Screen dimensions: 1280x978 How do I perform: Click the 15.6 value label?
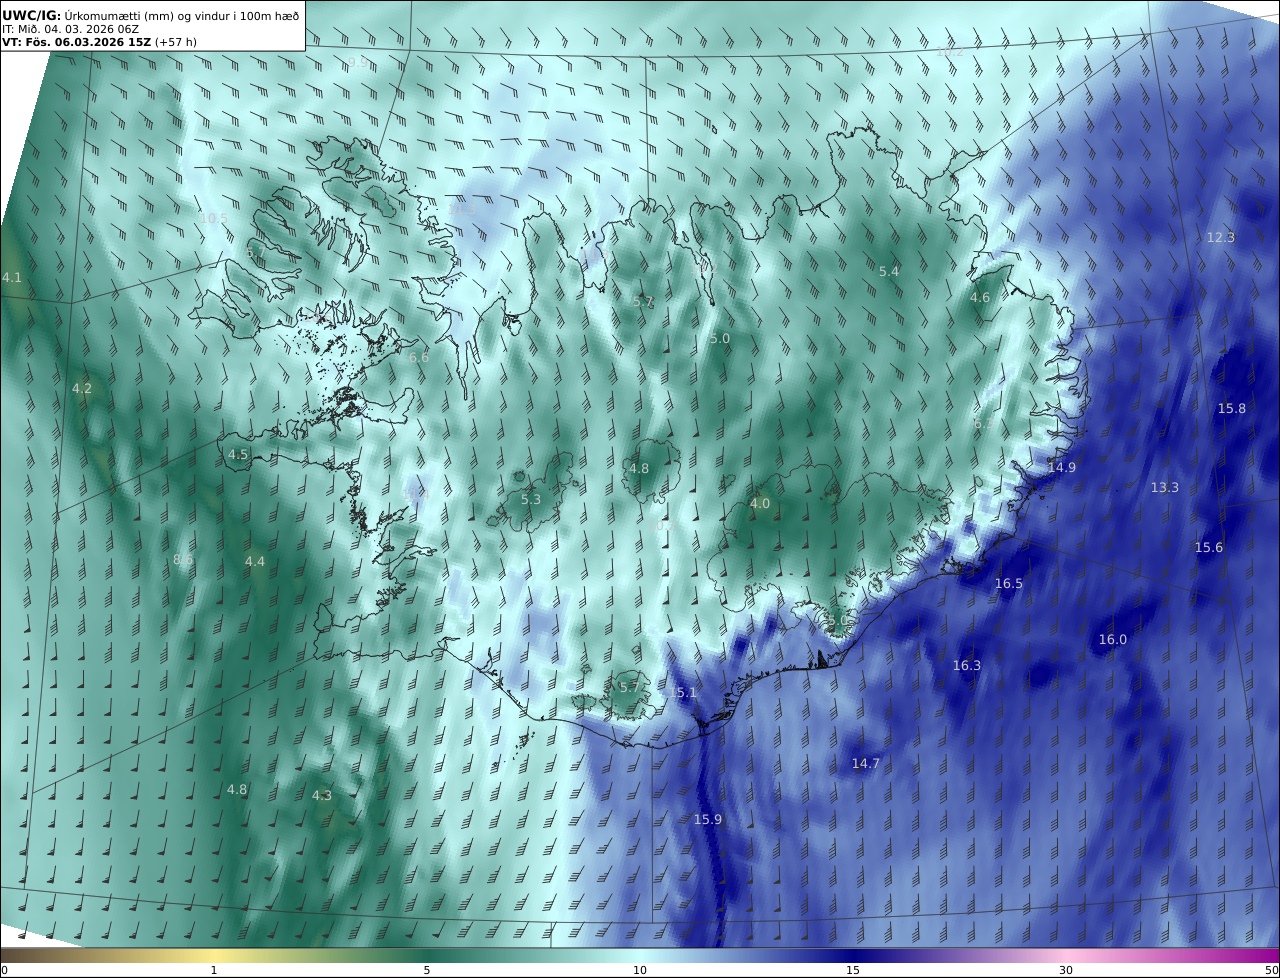click(x=1208, y=548)
